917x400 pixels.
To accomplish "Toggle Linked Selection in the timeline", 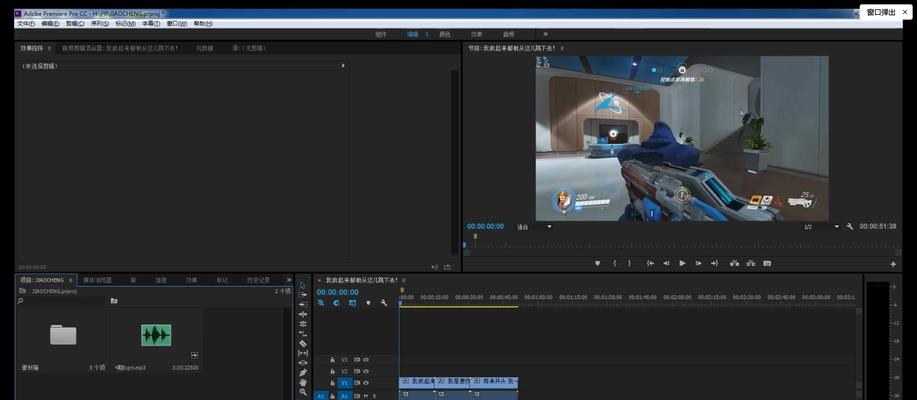I will click(x=352, y=303).
